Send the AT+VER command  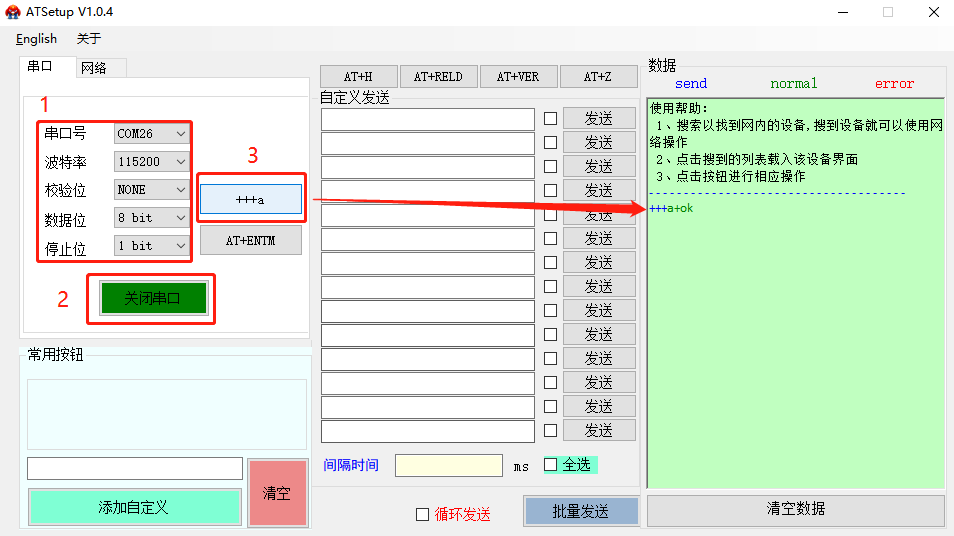[x=518, y=77]
